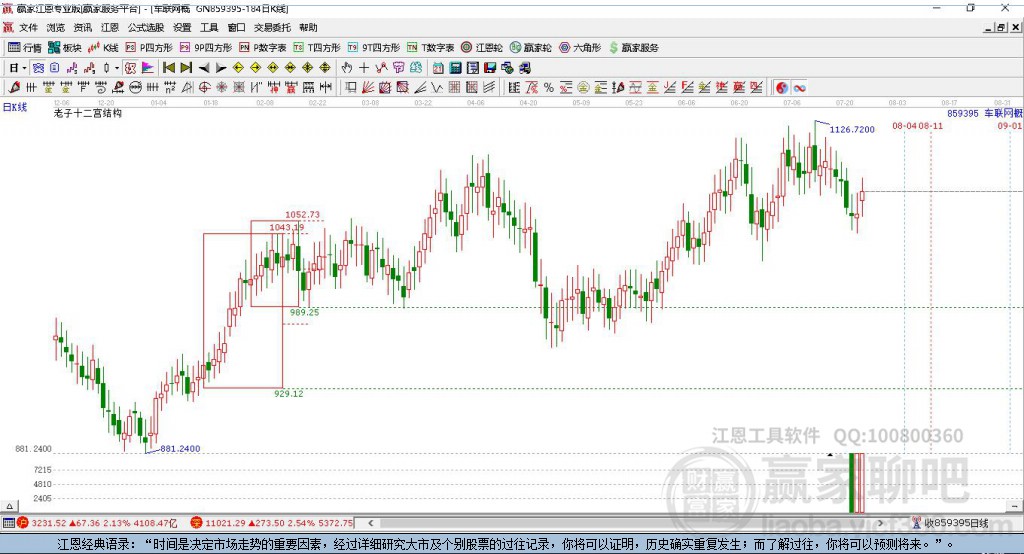
Task: Click the 881.2400 low price label
Action: pyautogui.click(x=180, y=449)
